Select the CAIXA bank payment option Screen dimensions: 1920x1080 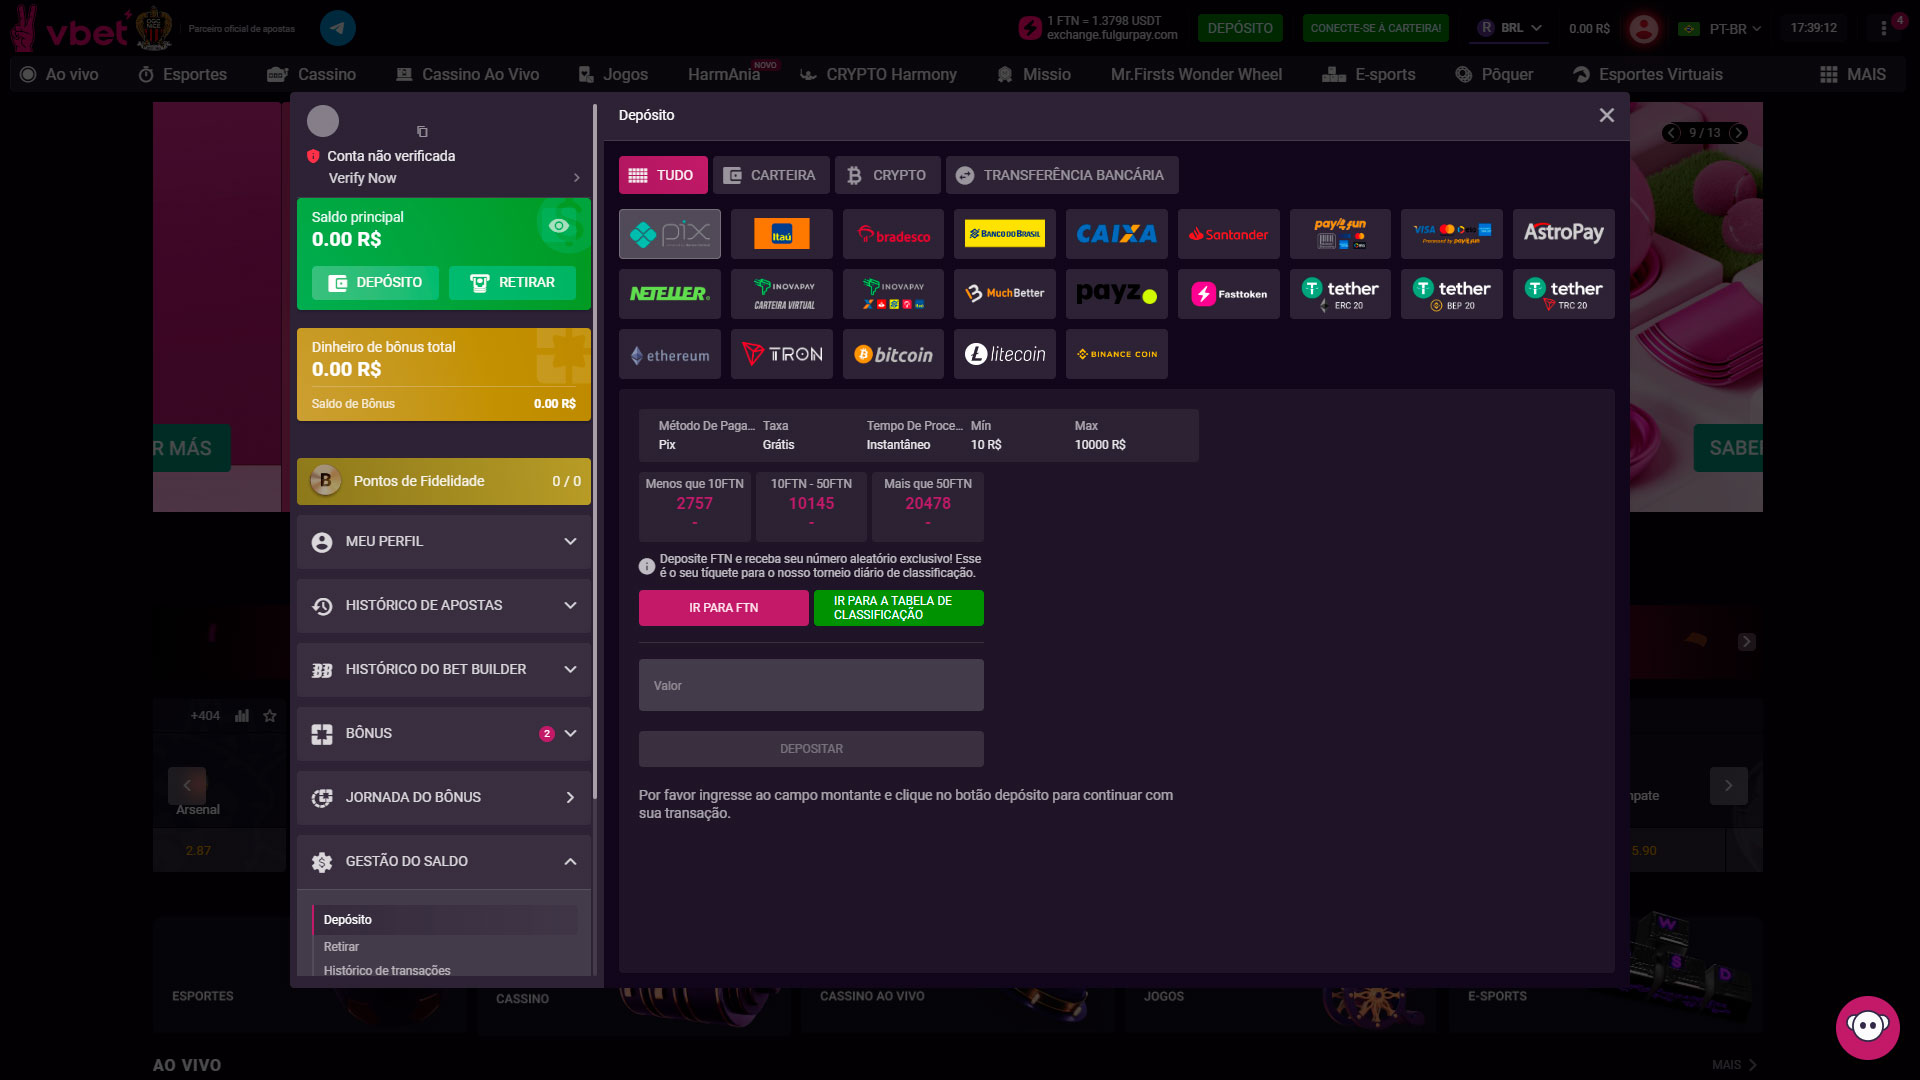pyautogui.click(x=1116, y=233)
